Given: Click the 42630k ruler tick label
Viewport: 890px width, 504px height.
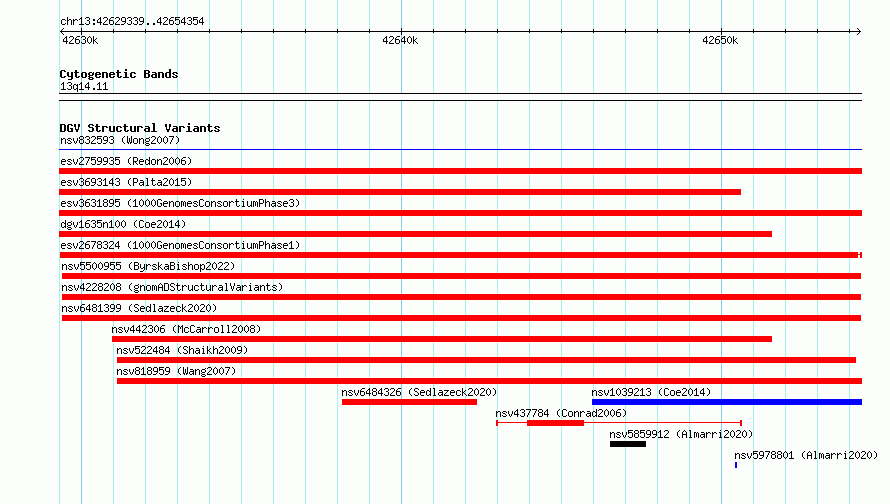Looking at the screenshot, I should click(80, 40).
